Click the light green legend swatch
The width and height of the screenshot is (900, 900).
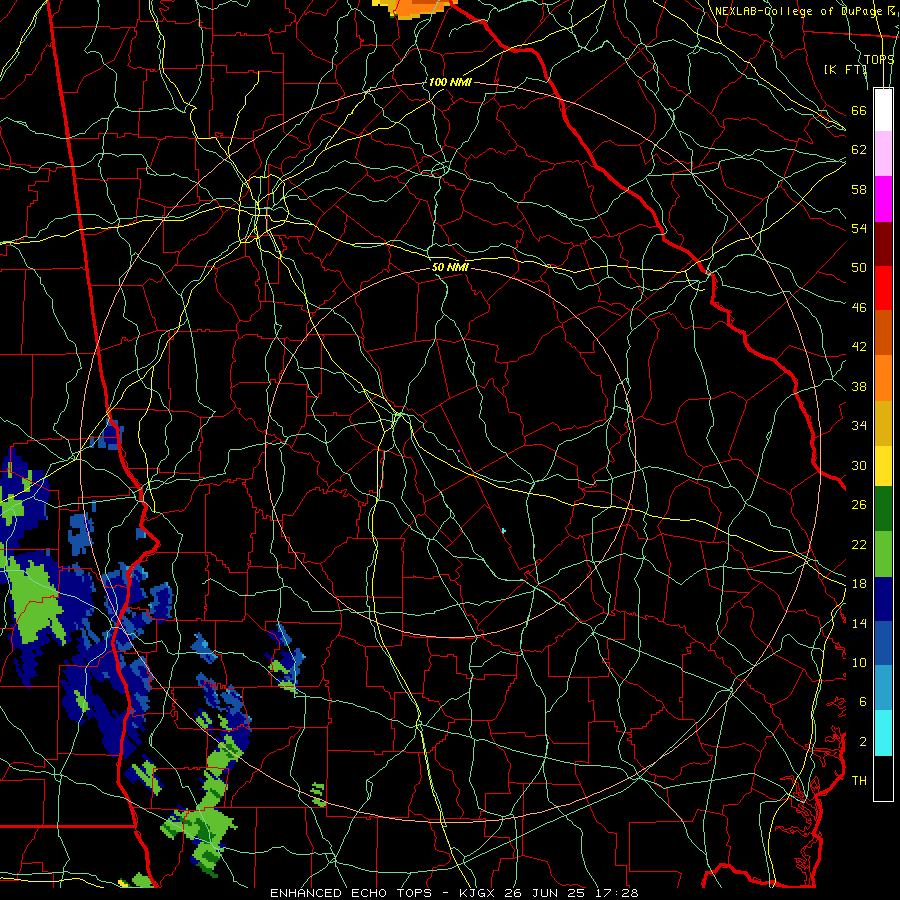pos(883,554)
